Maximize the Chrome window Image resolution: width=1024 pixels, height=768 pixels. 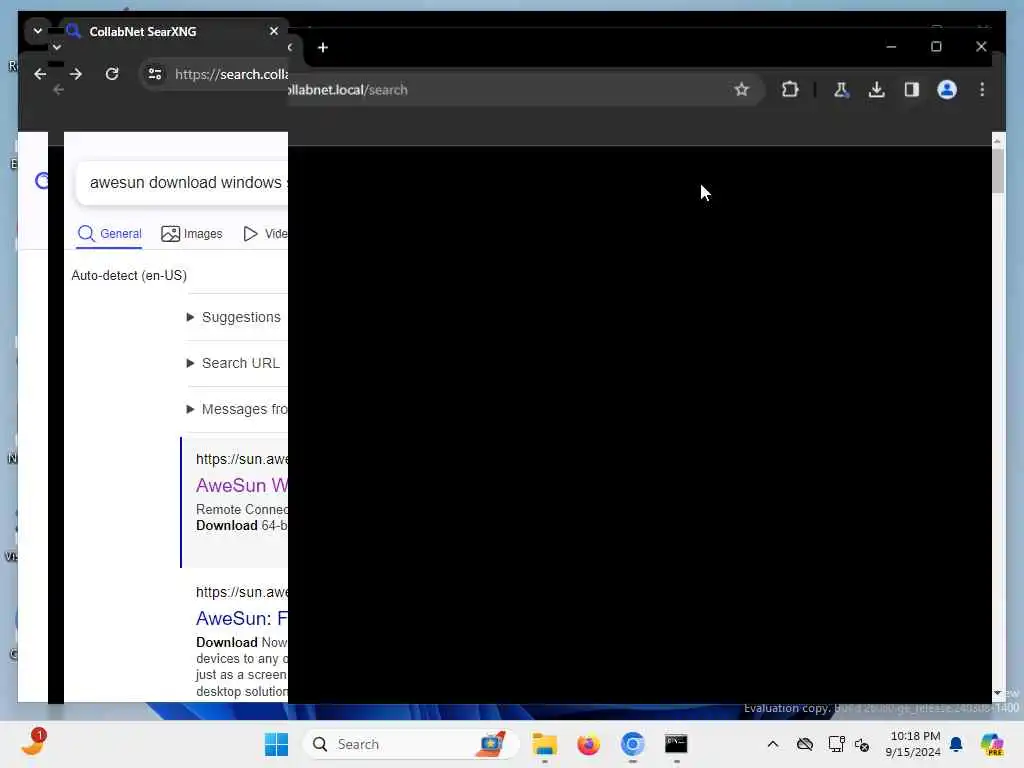point(936,47)
